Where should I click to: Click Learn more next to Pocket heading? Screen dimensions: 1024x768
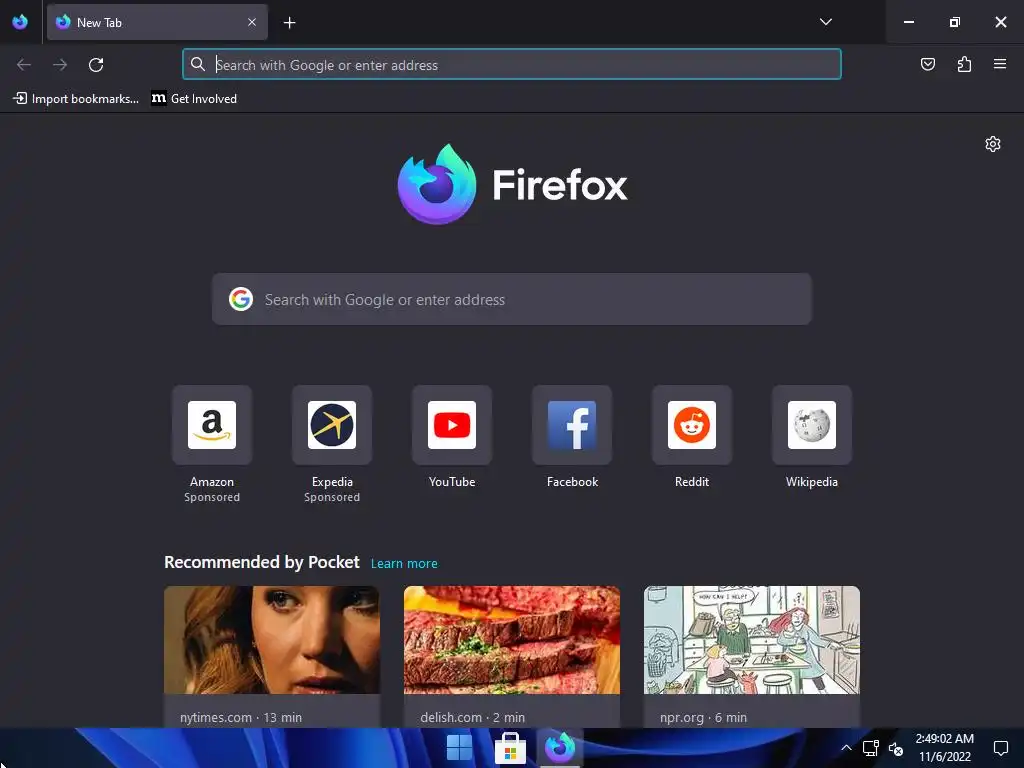coord(404,564)
